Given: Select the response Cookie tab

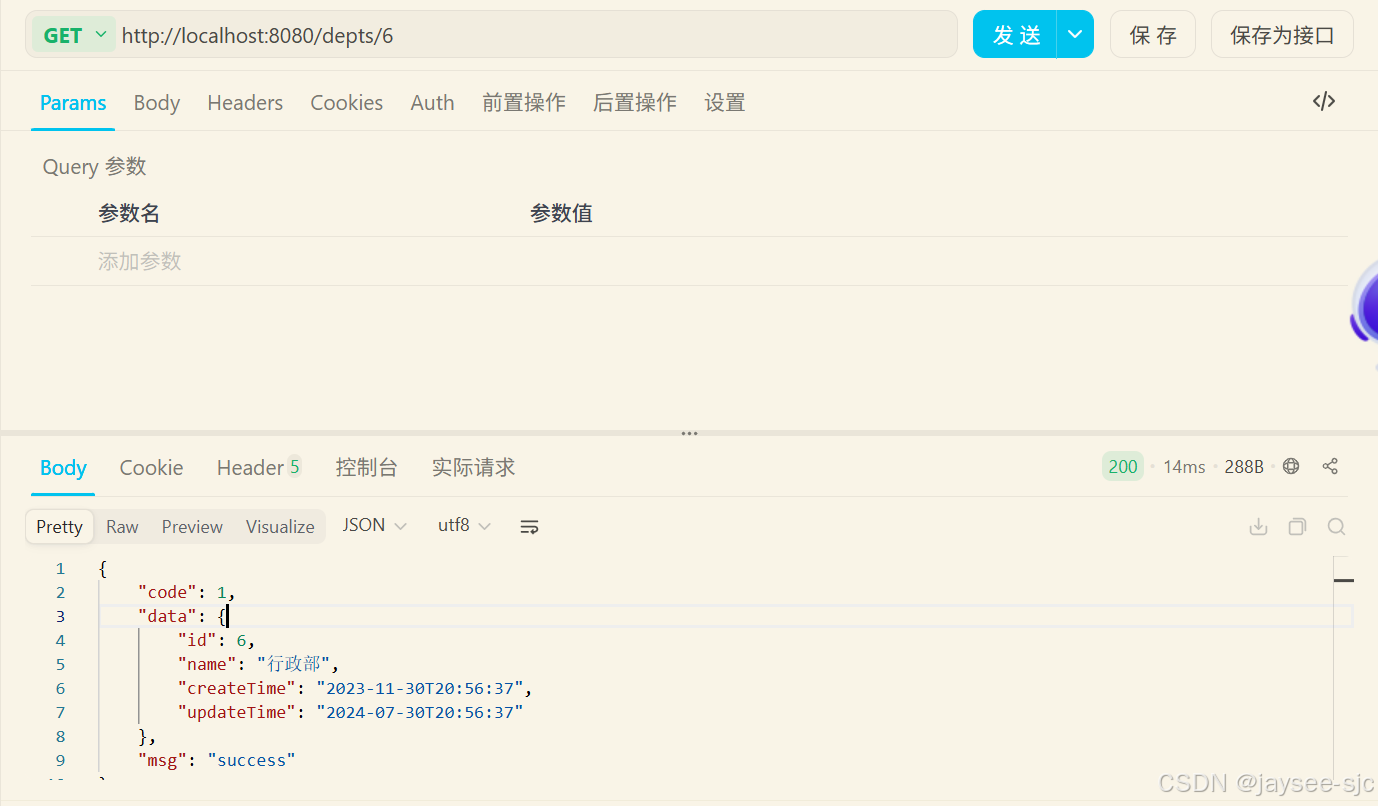Looking at the screenshot, I should [x=151, y=468].
